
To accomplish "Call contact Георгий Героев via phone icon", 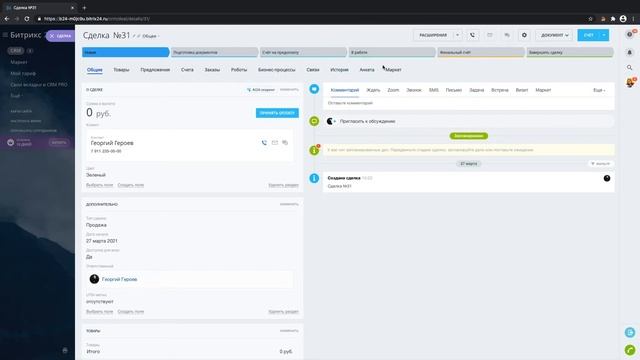I will [x=264, y=142].
